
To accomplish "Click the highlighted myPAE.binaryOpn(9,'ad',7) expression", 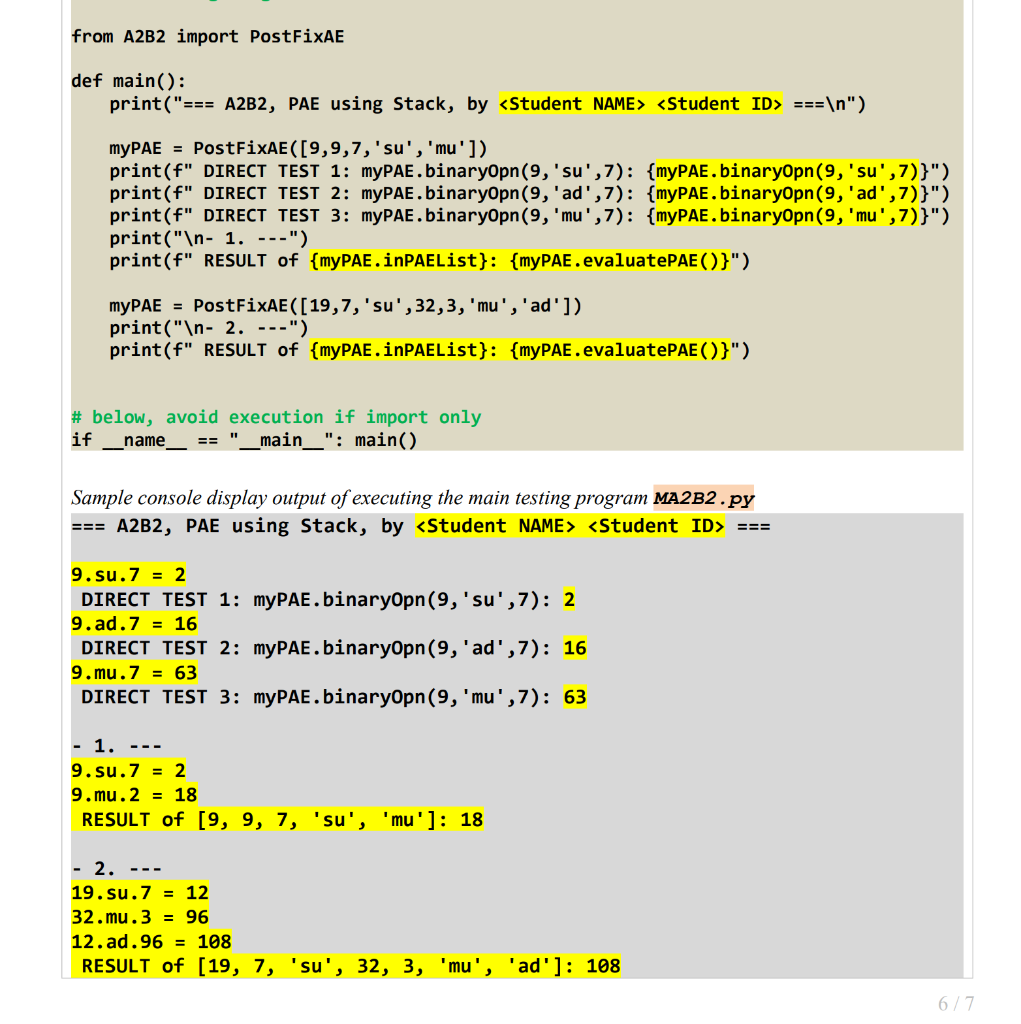I will pos(788,193).
